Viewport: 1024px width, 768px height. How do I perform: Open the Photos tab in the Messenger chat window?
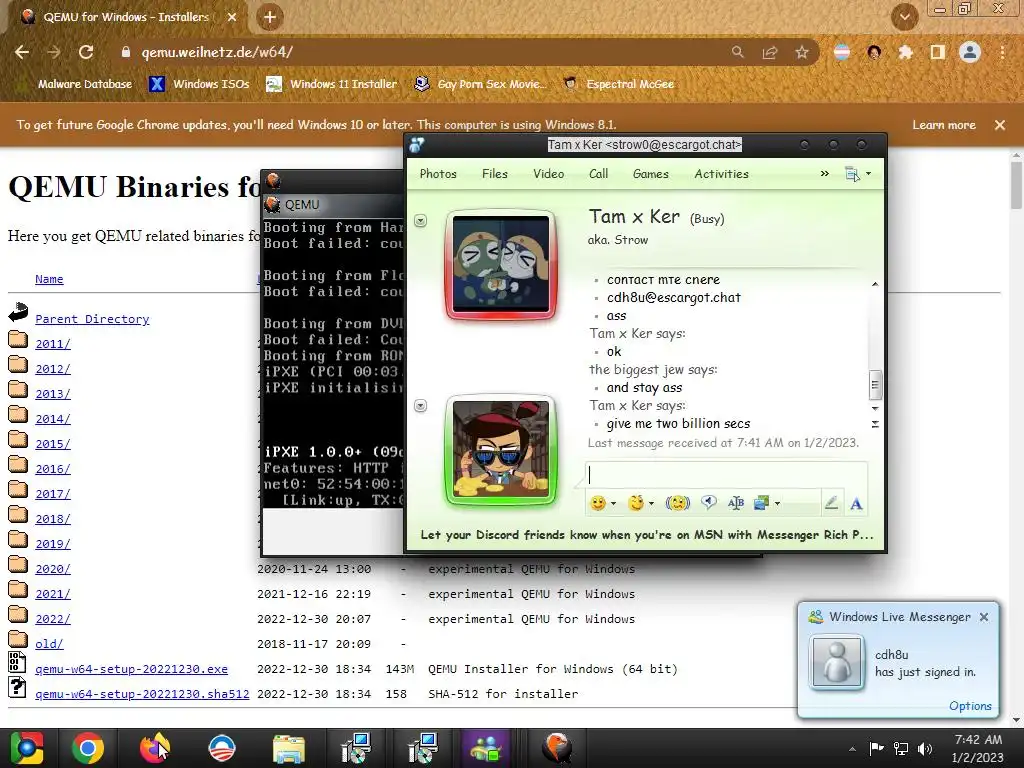[438, 174]
